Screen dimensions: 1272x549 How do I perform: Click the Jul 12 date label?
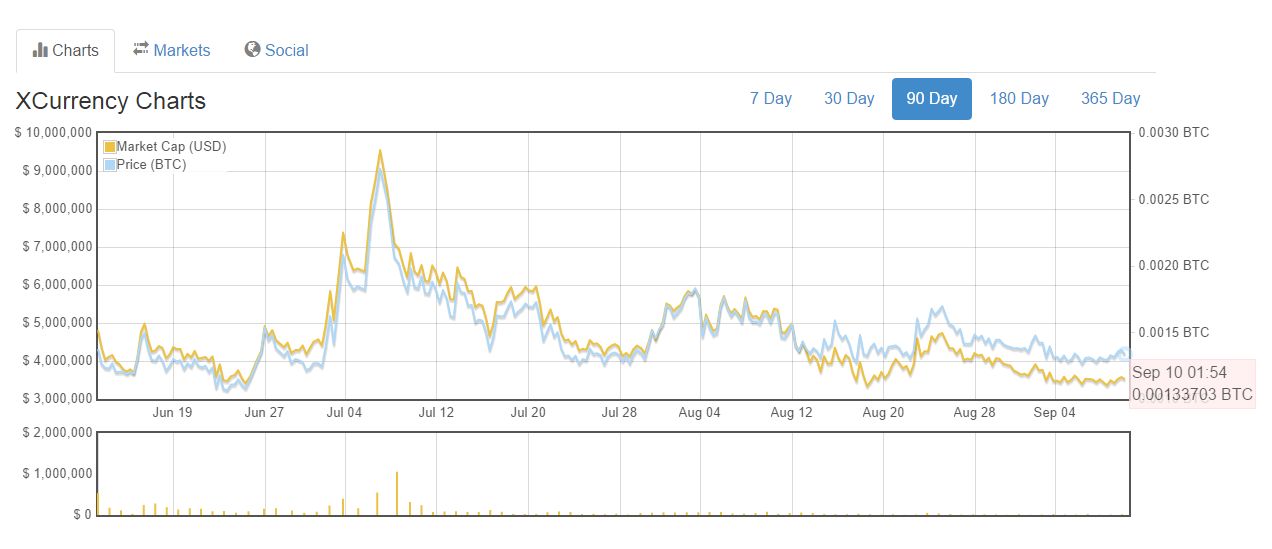(436, 412)
